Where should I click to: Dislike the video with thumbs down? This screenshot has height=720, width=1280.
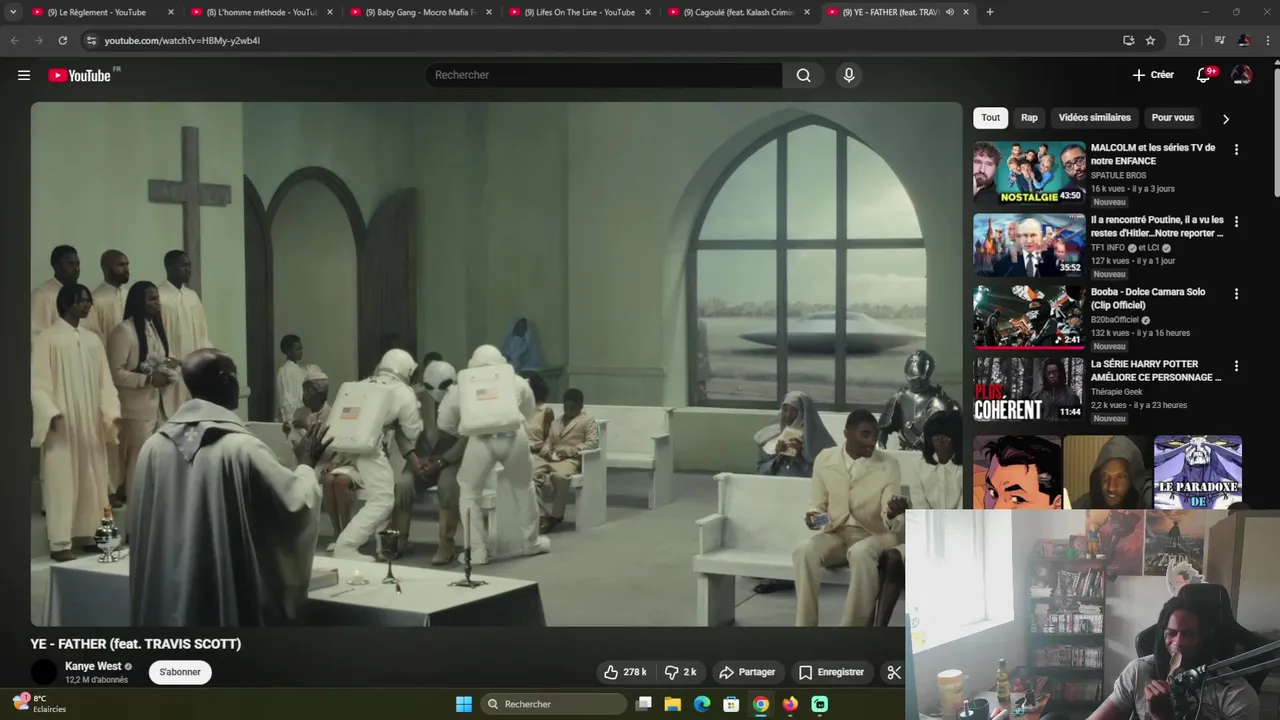[680, 672]
